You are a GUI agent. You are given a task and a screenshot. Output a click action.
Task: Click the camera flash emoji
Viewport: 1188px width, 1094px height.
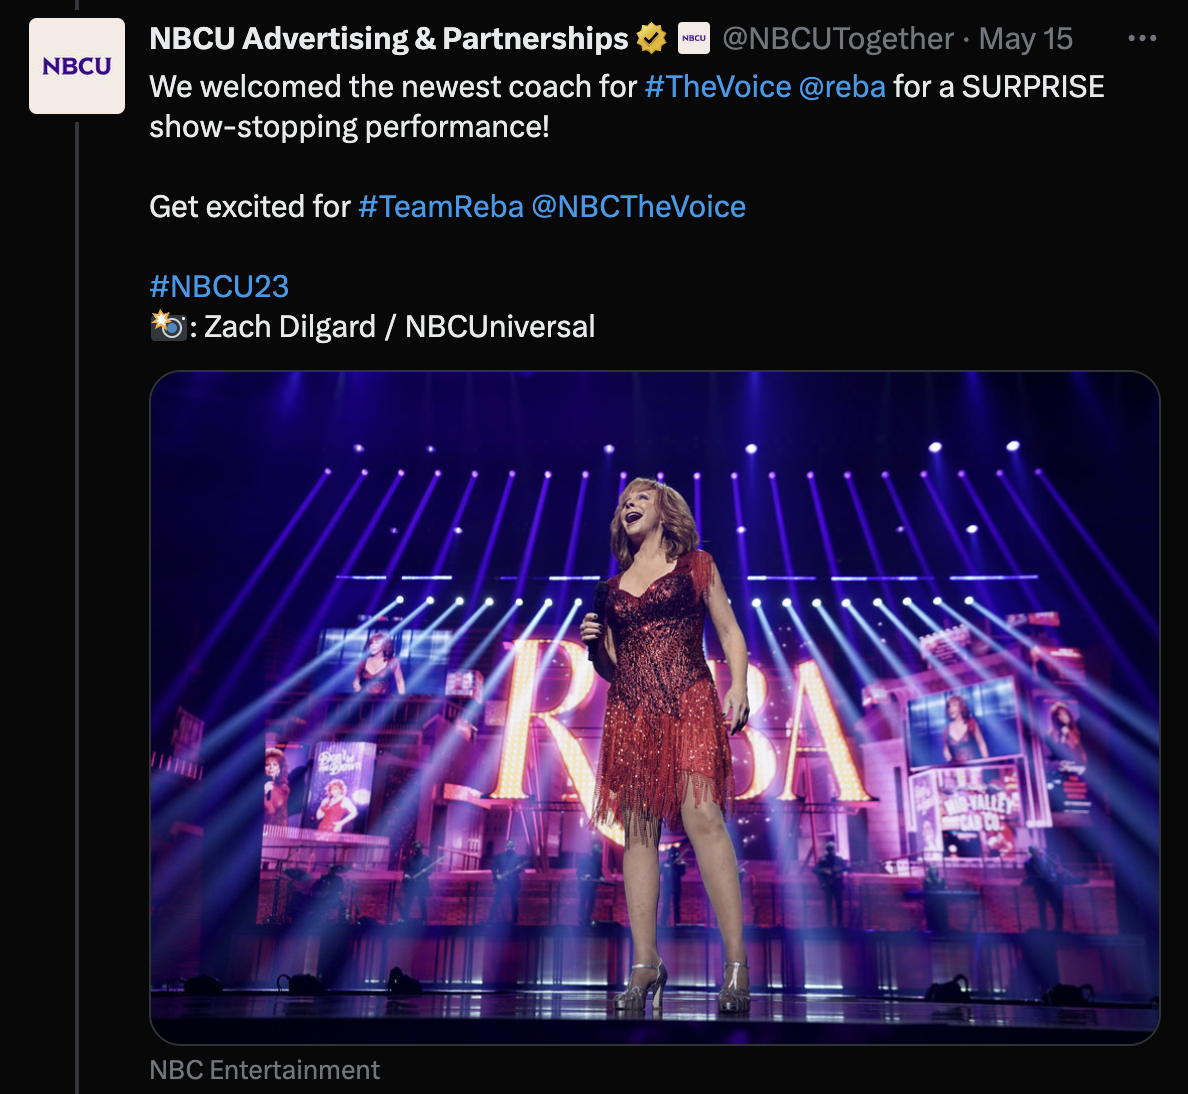[x=167, y=326]
